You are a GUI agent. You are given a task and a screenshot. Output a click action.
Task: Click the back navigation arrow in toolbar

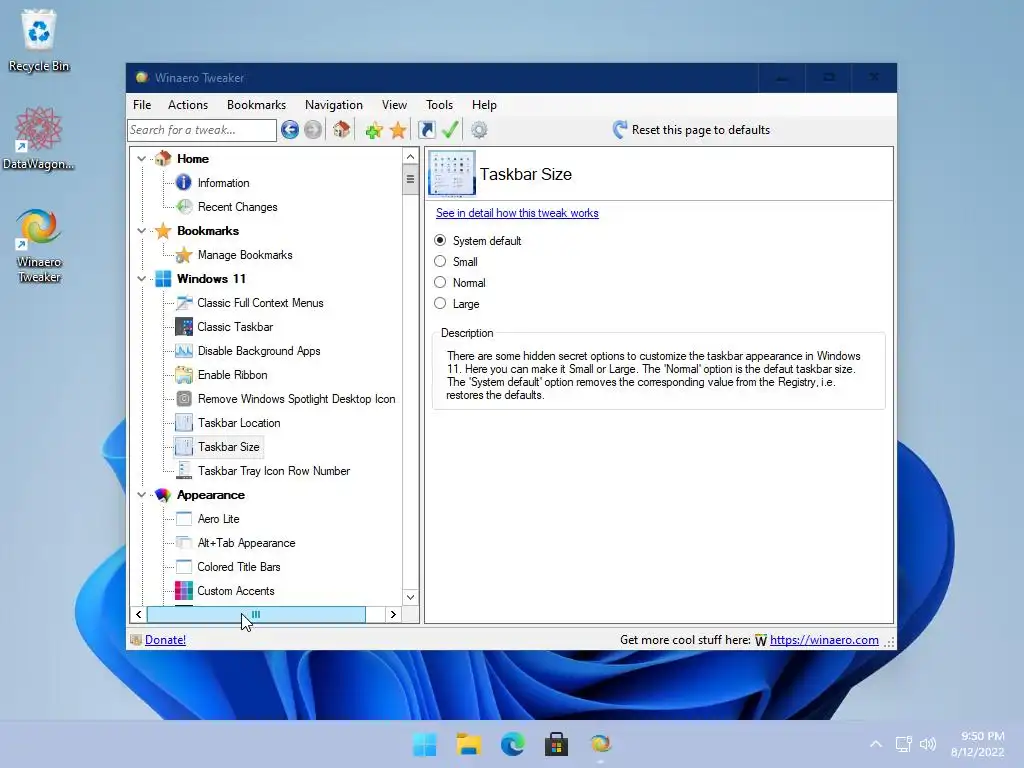click(290, 130)
